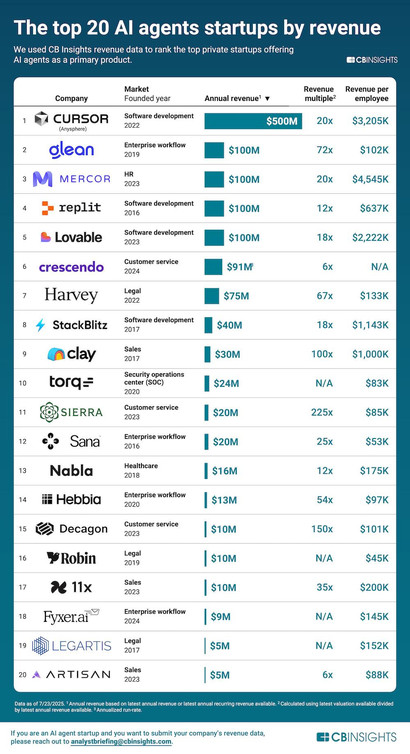Select the Clay rainbow logo icon
Screen dimensions: 410x754
(x=56, y=354)
